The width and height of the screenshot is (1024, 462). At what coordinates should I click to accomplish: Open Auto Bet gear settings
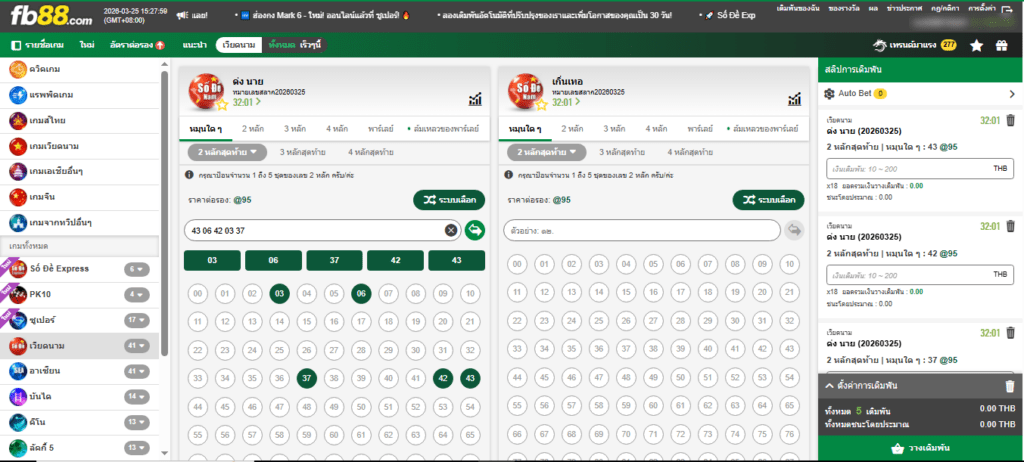[x=830, y=93]
